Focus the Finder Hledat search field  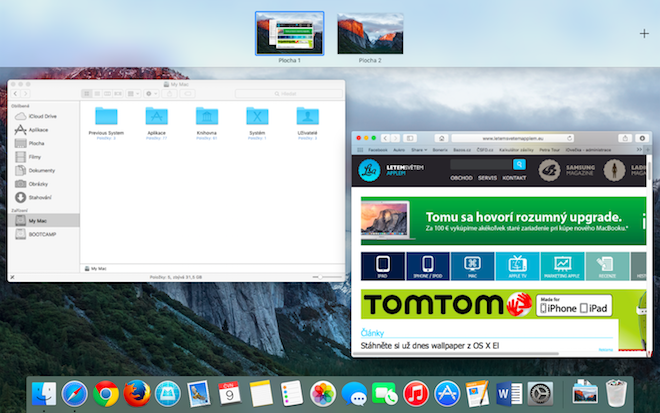click(288, 93)
